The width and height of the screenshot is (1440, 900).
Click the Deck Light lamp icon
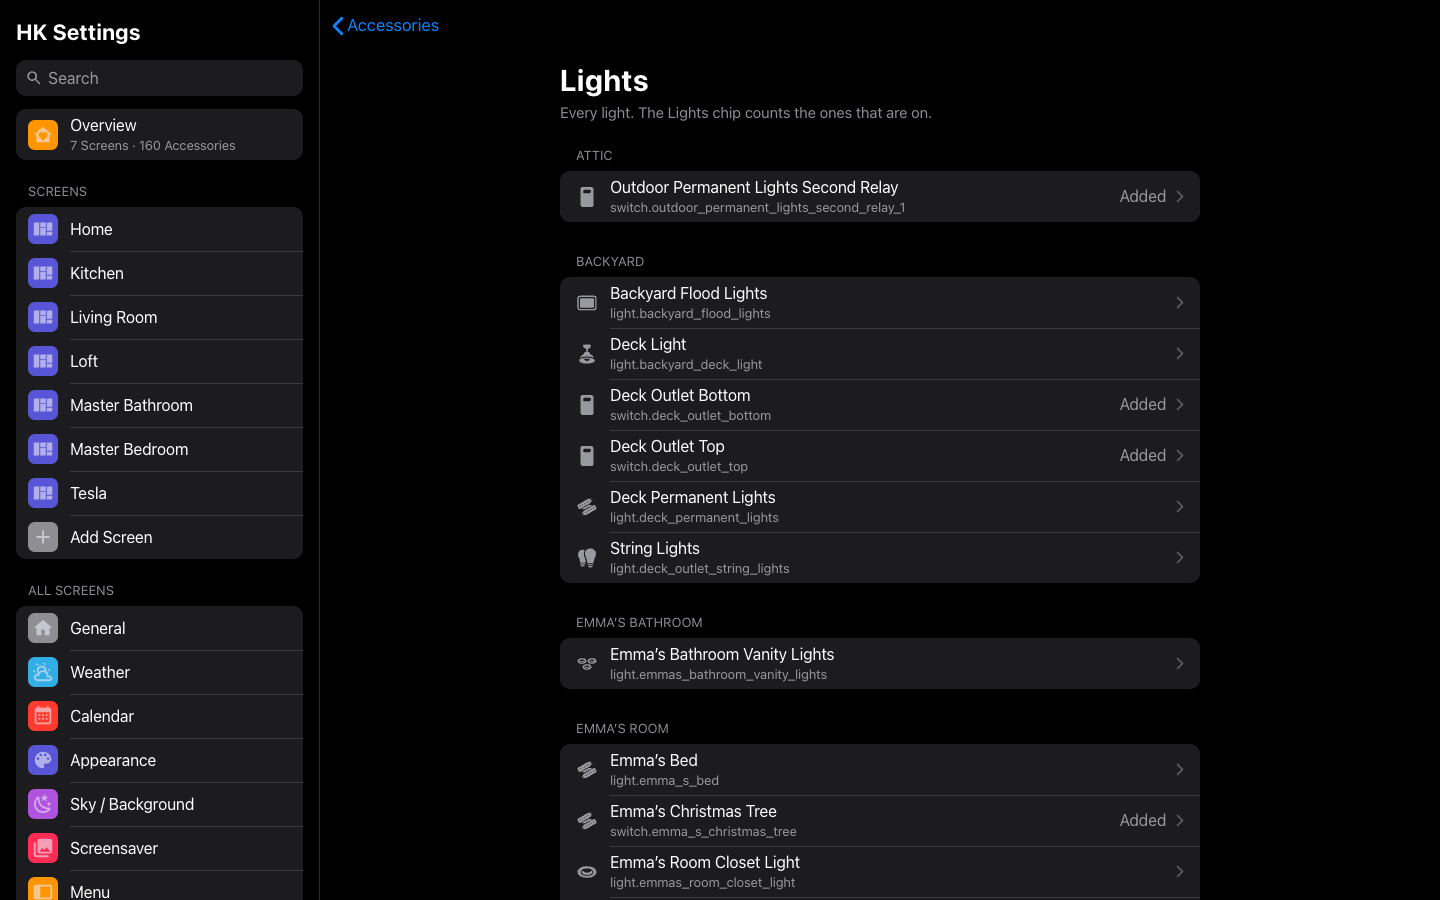click(x=587, y=354)
